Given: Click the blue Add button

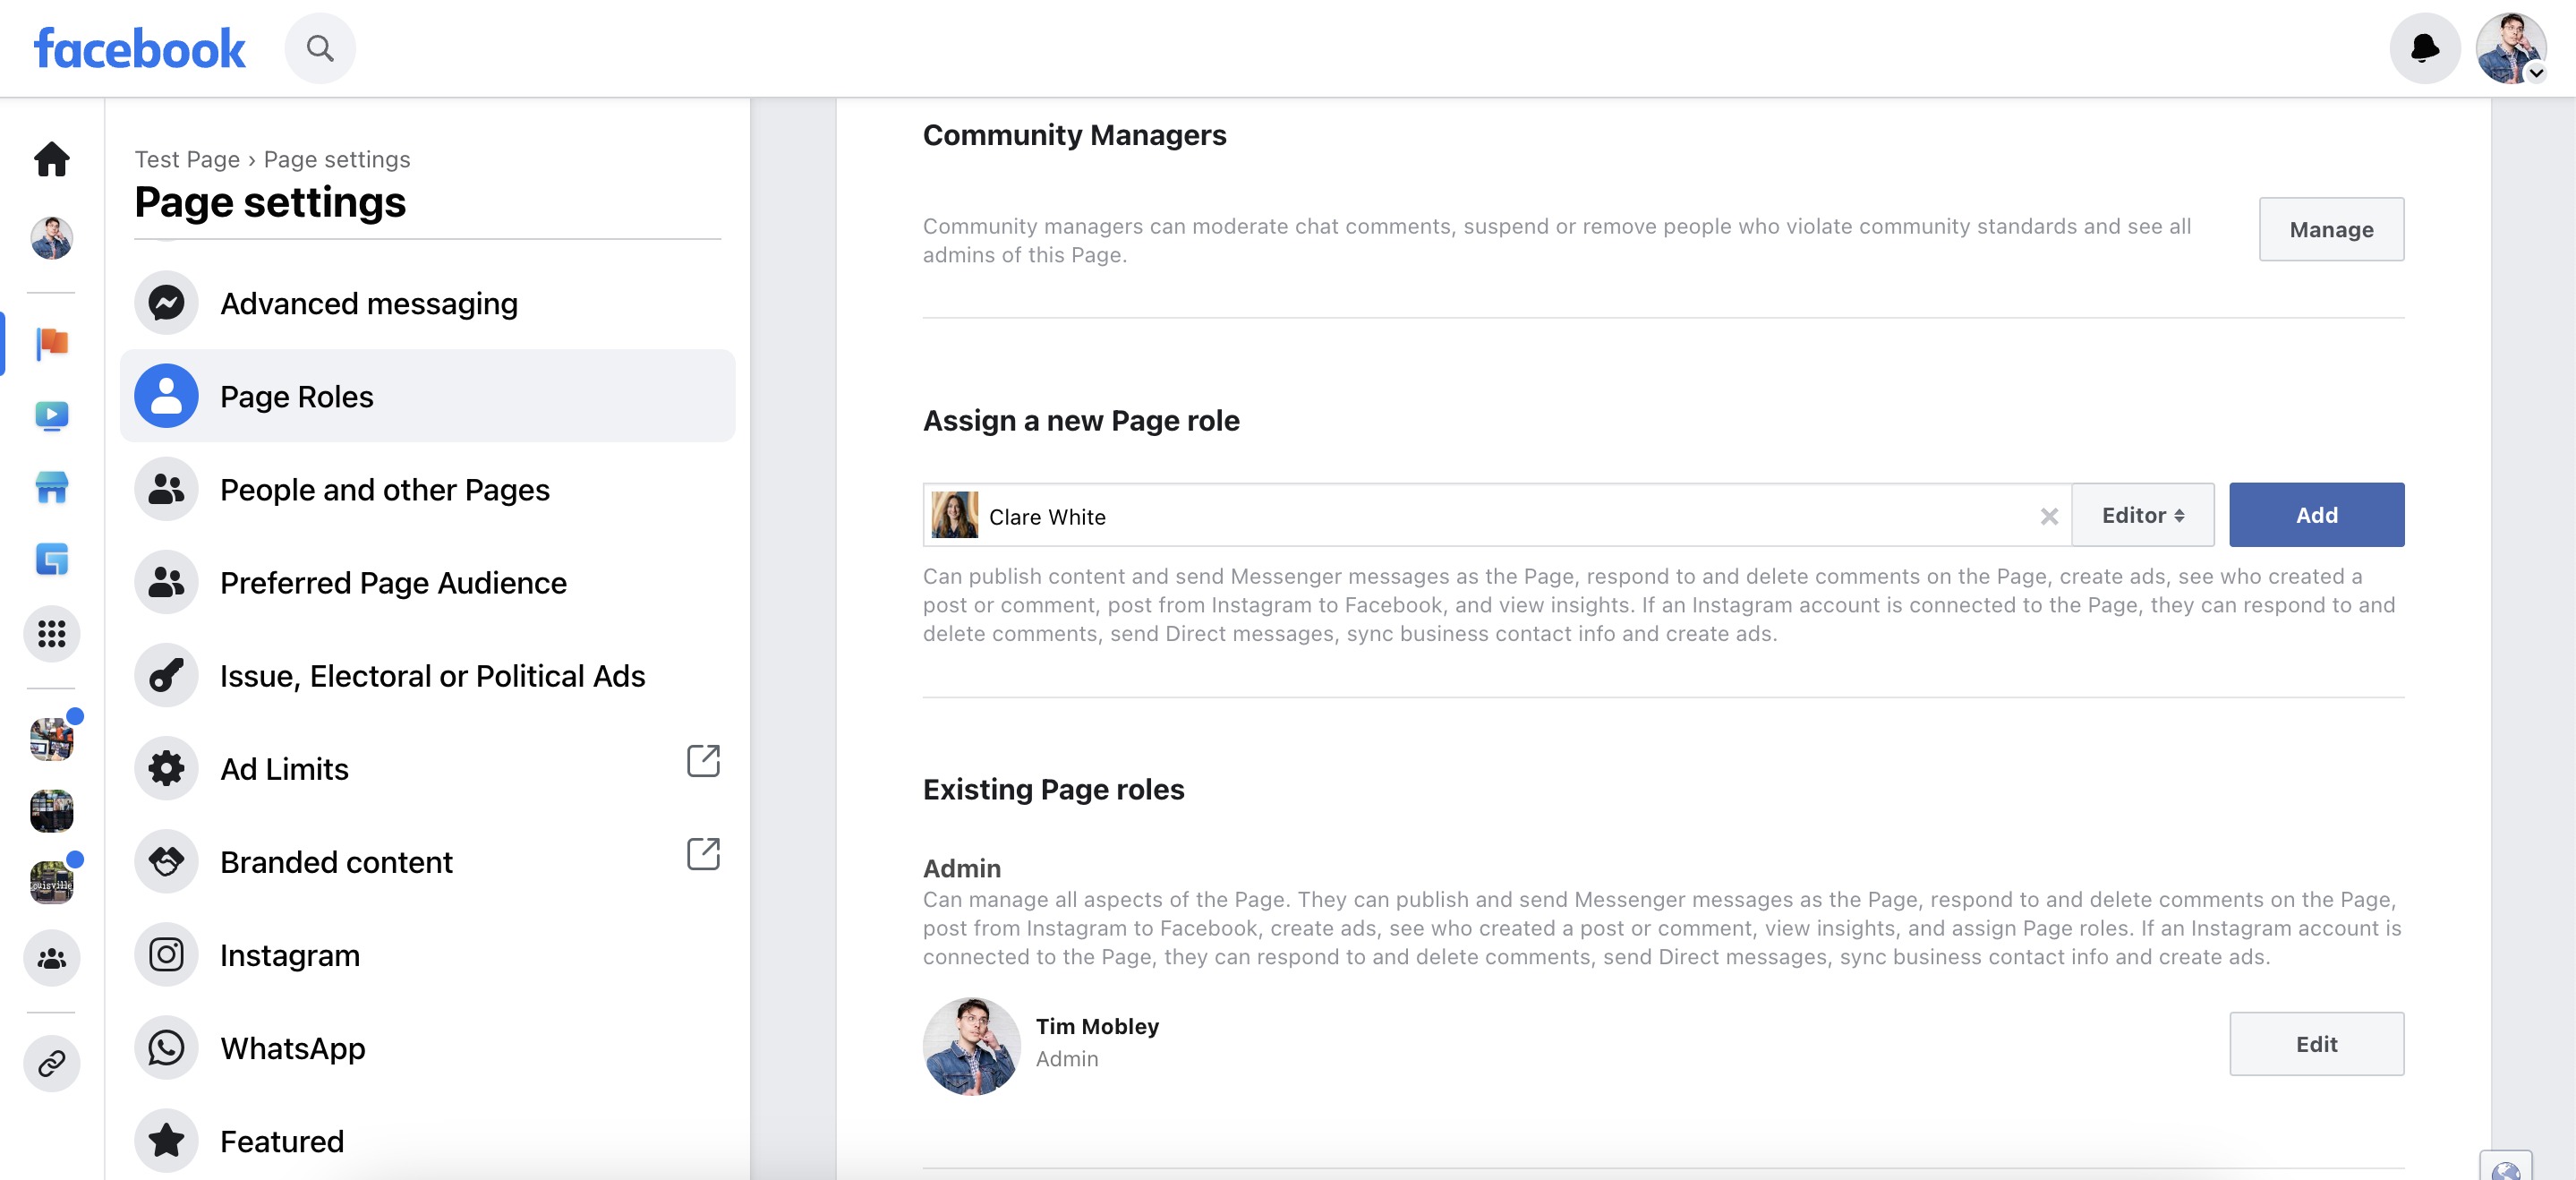Looking at the screenshot, I should [2316, 515].
